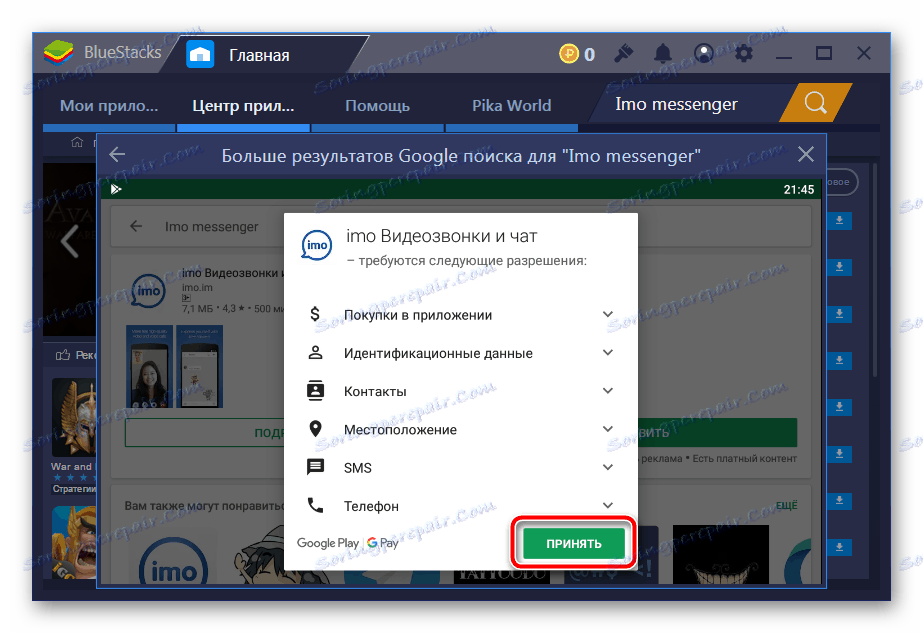Click the contacts book icon

(x=316, y=391)
